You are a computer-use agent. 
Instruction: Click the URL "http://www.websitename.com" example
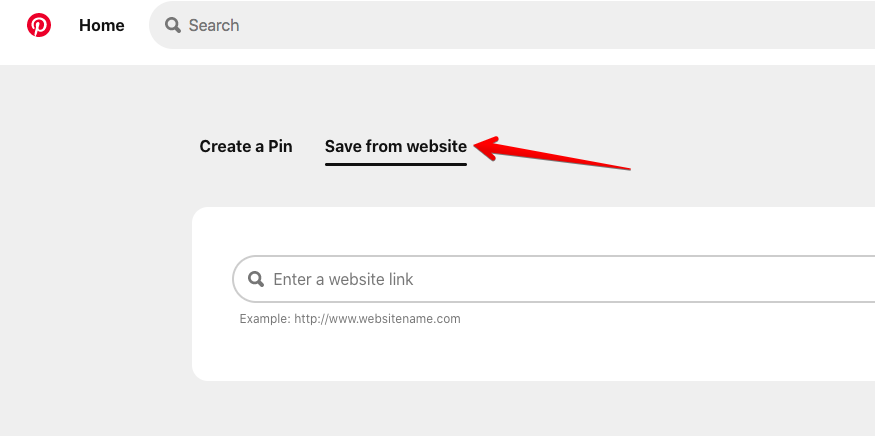click(377, 319)
